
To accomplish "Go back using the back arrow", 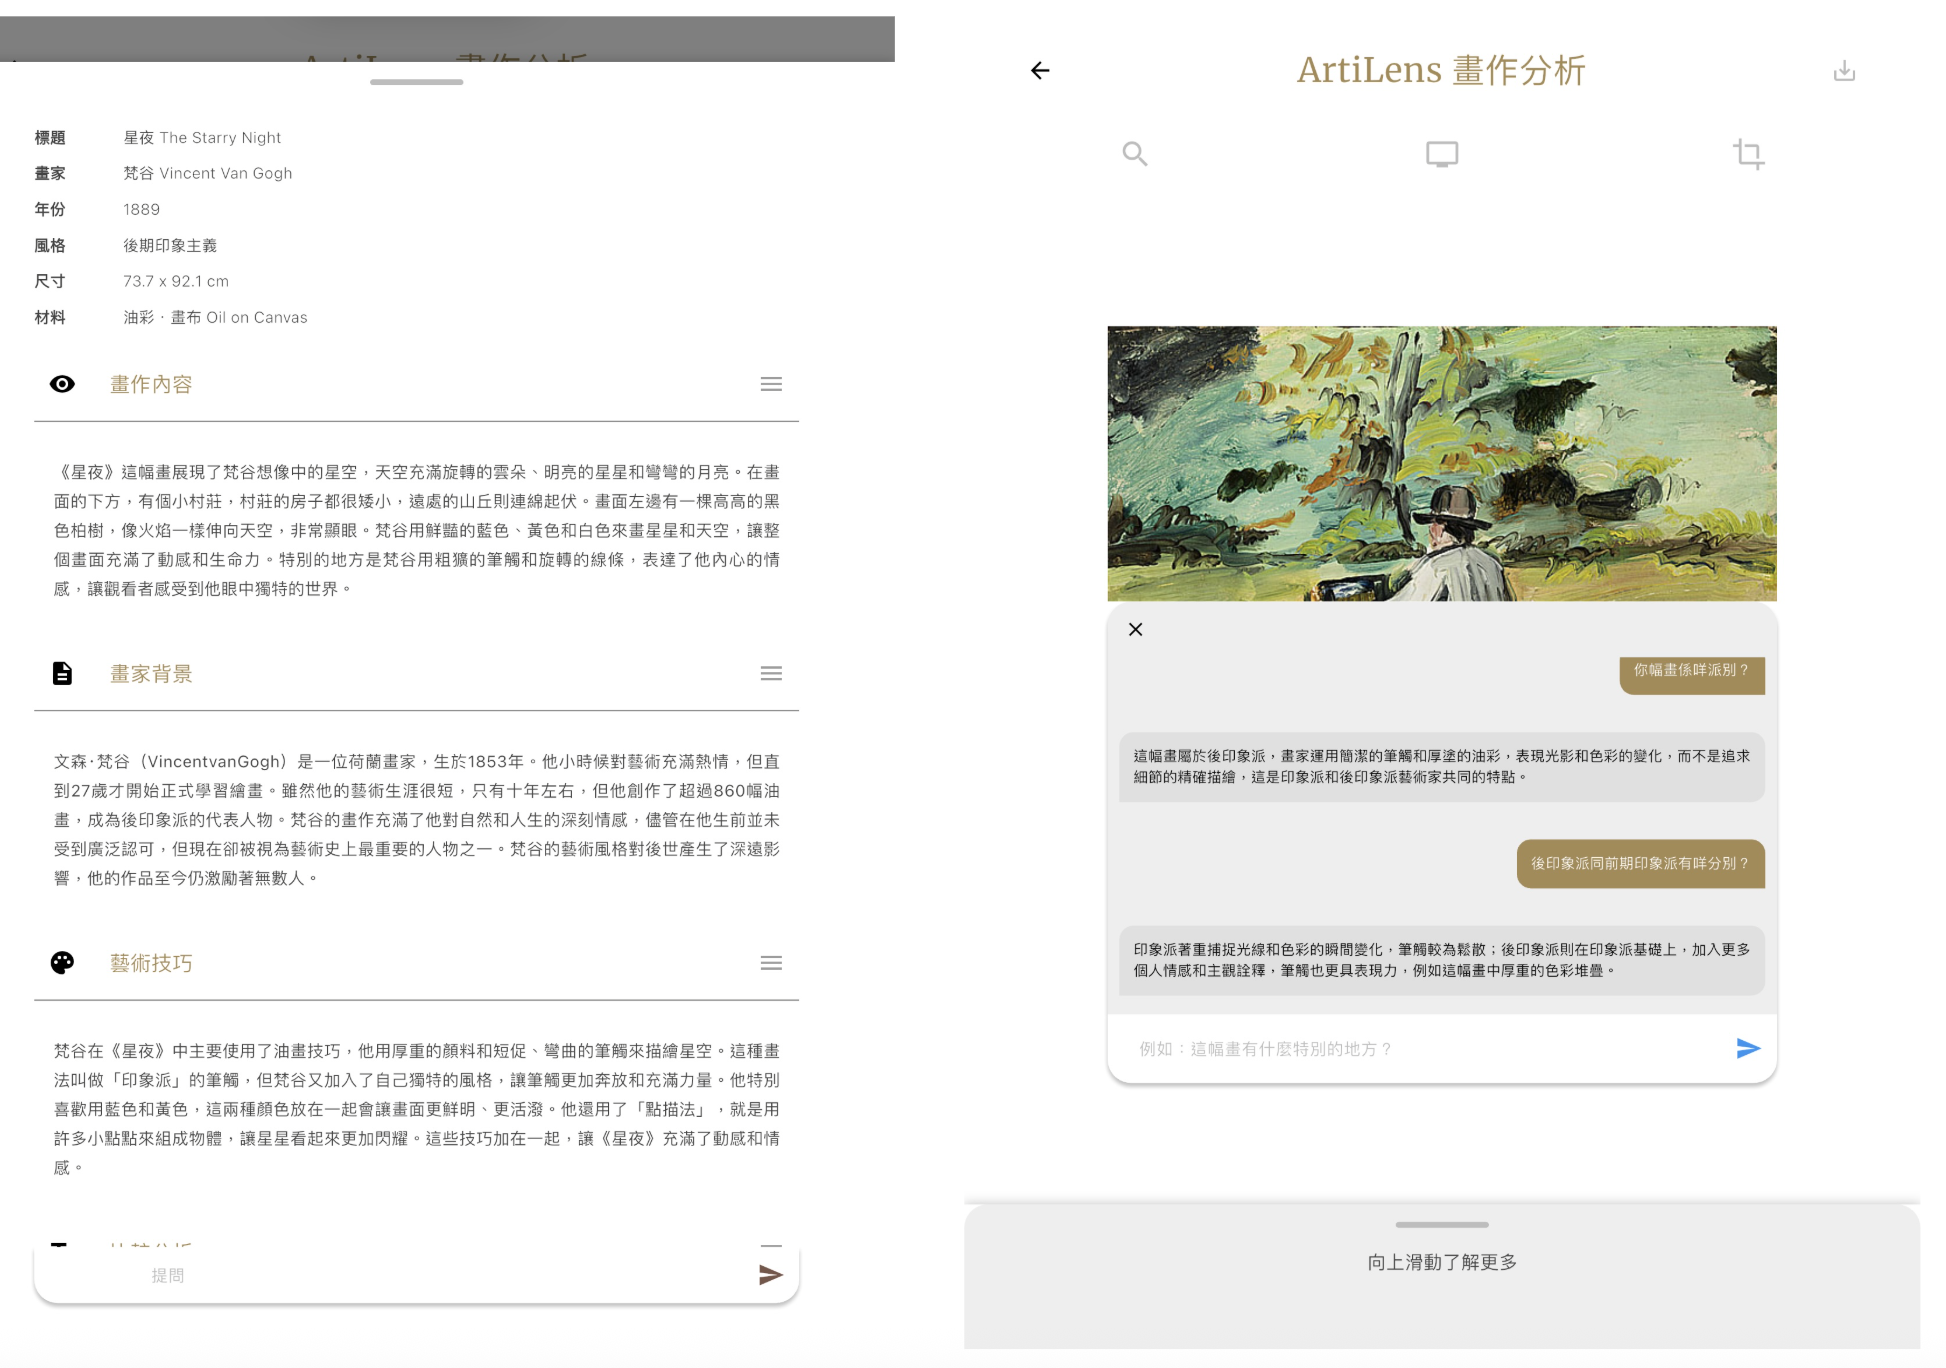I will [1040, 70].
